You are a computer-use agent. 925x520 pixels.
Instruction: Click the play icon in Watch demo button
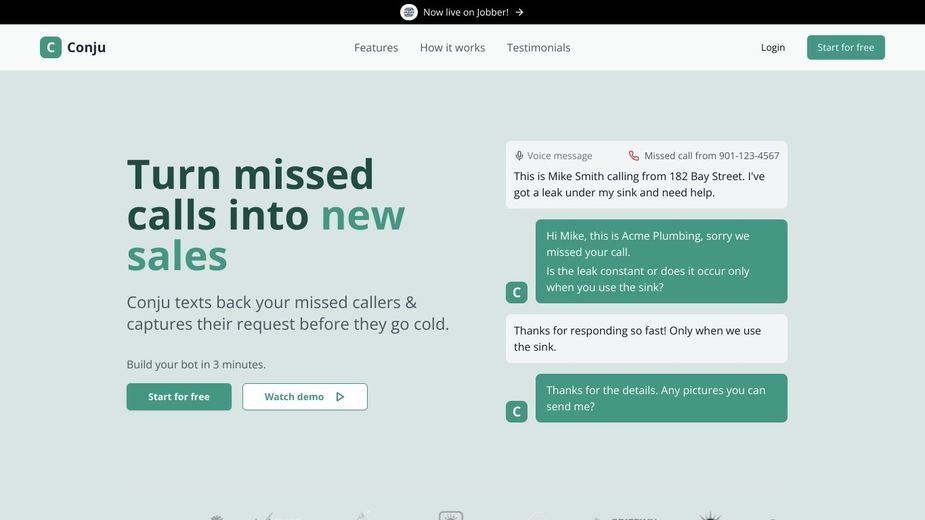click(340, 397)
